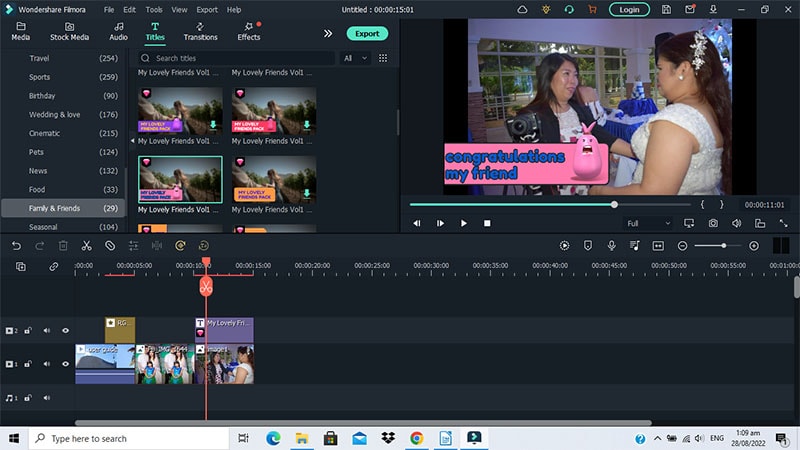
Task: Open the preview volume speaker icon
Action: point(736,223)
